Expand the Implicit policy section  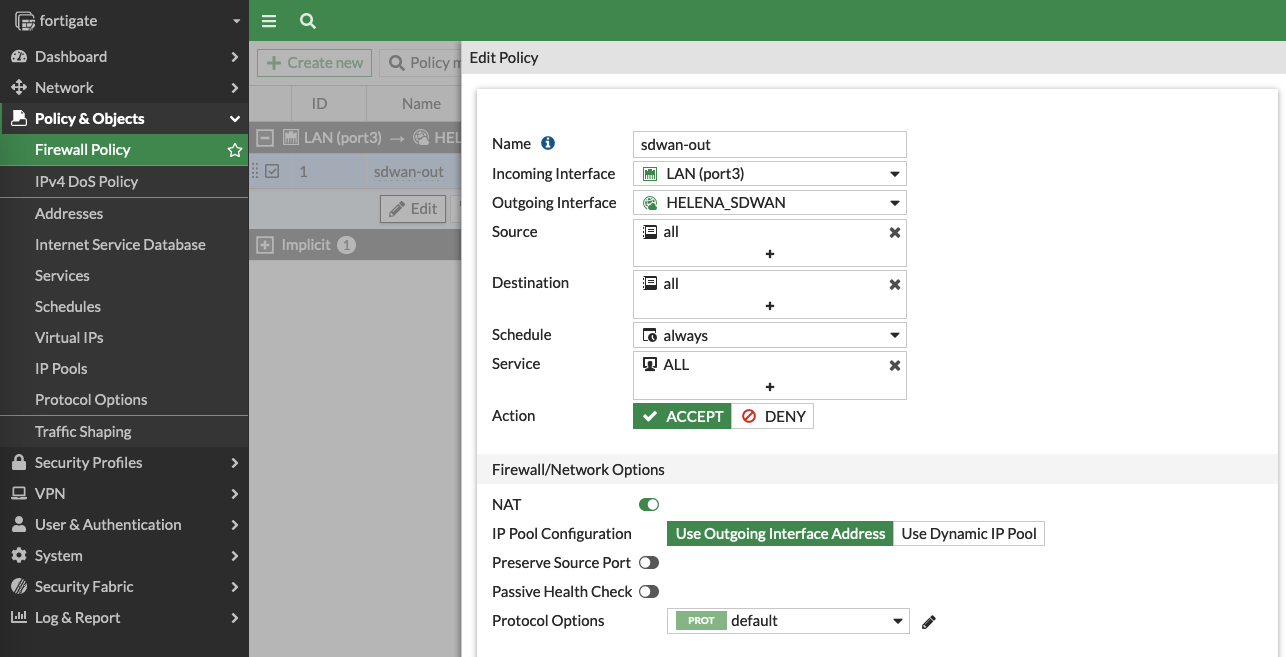265,245
